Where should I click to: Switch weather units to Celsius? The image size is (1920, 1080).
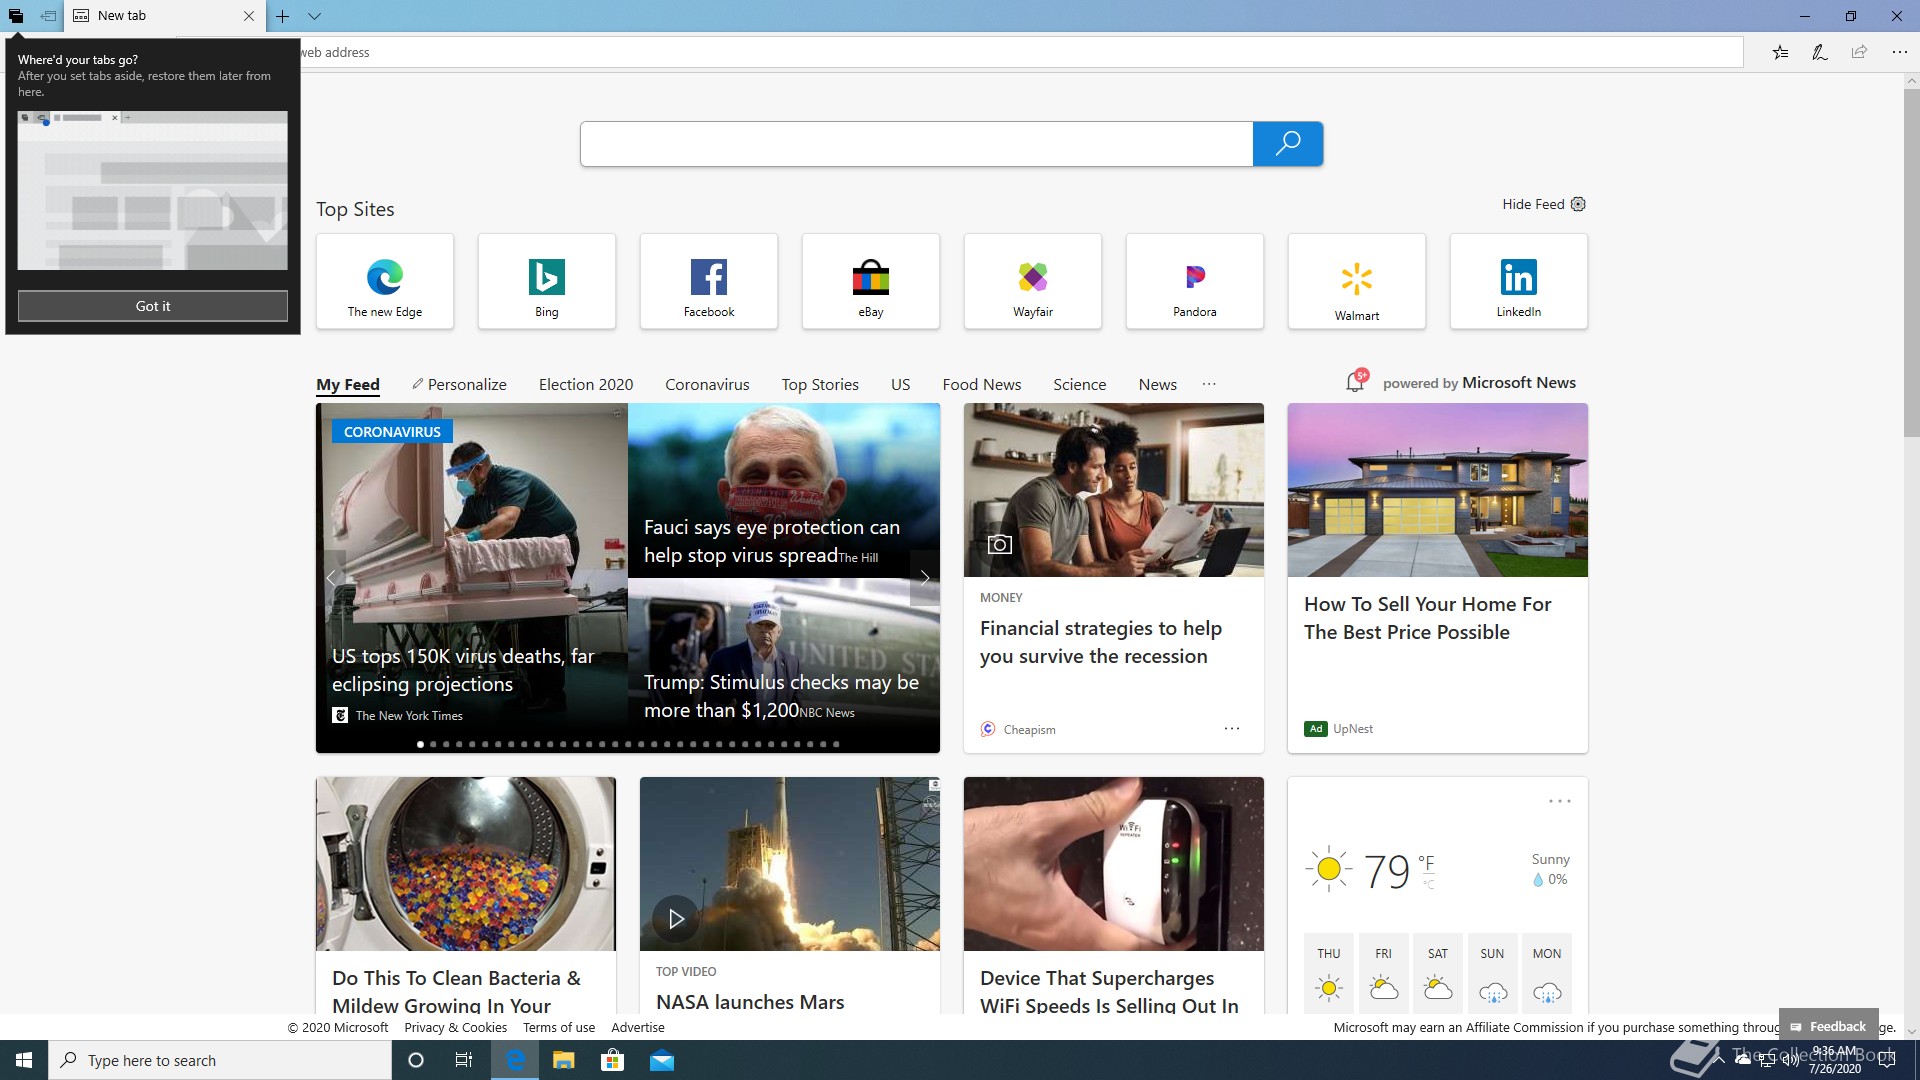[1430, 884]
